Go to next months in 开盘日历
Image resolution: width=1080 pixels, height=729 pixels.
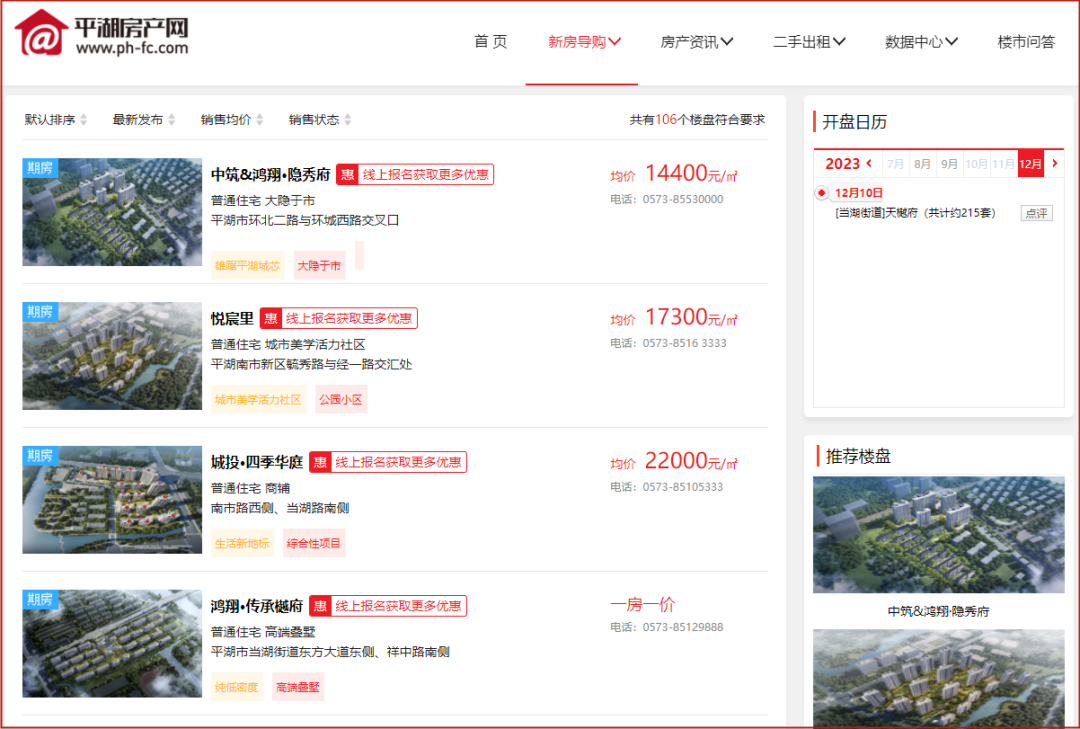[1055, 163]
